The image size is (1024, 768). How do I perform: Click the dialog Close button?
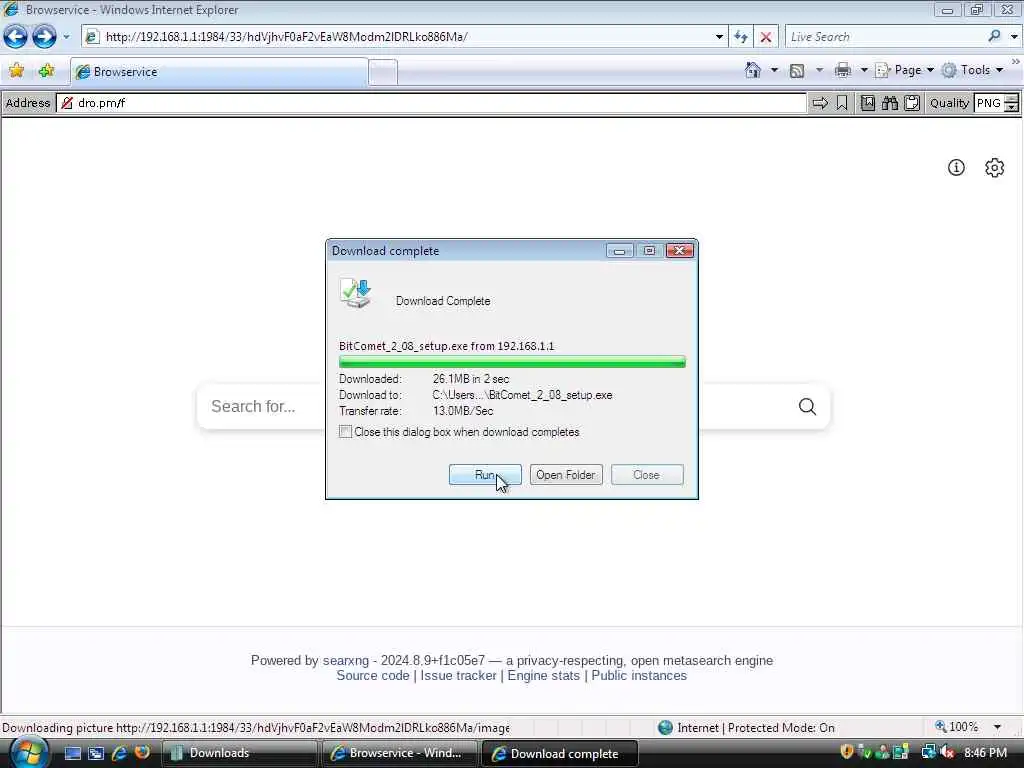coord(647,475)
